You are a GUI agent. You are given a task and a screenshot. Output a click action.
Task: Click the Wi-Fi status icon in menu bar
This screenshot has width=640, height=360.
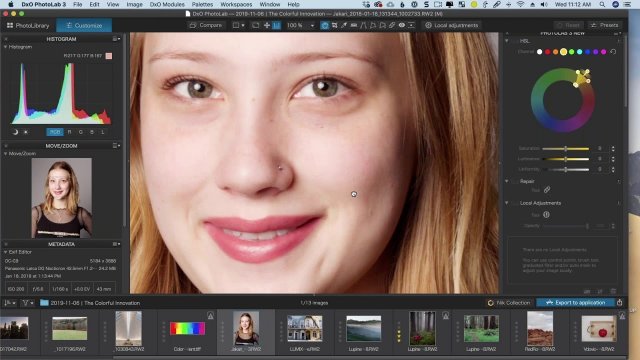point(520,4)
